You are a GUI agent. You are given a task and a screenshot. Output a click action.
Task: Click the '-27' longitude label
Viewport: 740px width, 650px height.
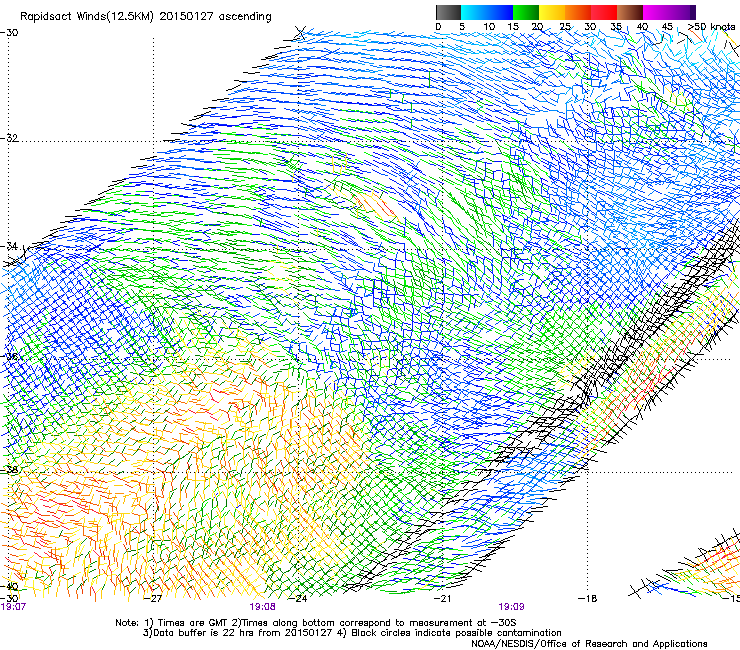tap(154, 599)
